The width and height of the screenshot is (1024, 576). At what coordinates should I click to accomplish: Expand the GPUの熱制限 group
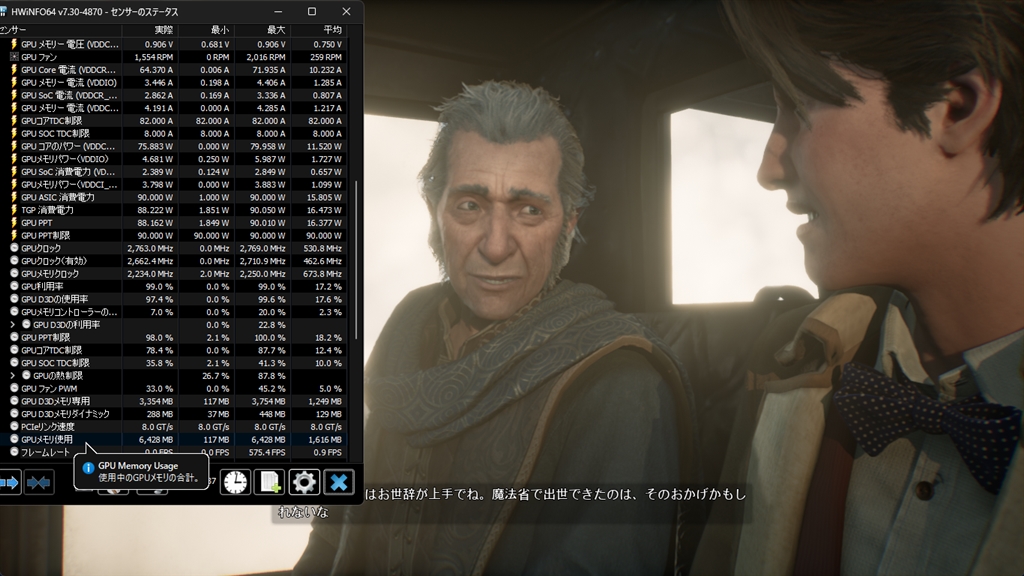tap(12, 376)
